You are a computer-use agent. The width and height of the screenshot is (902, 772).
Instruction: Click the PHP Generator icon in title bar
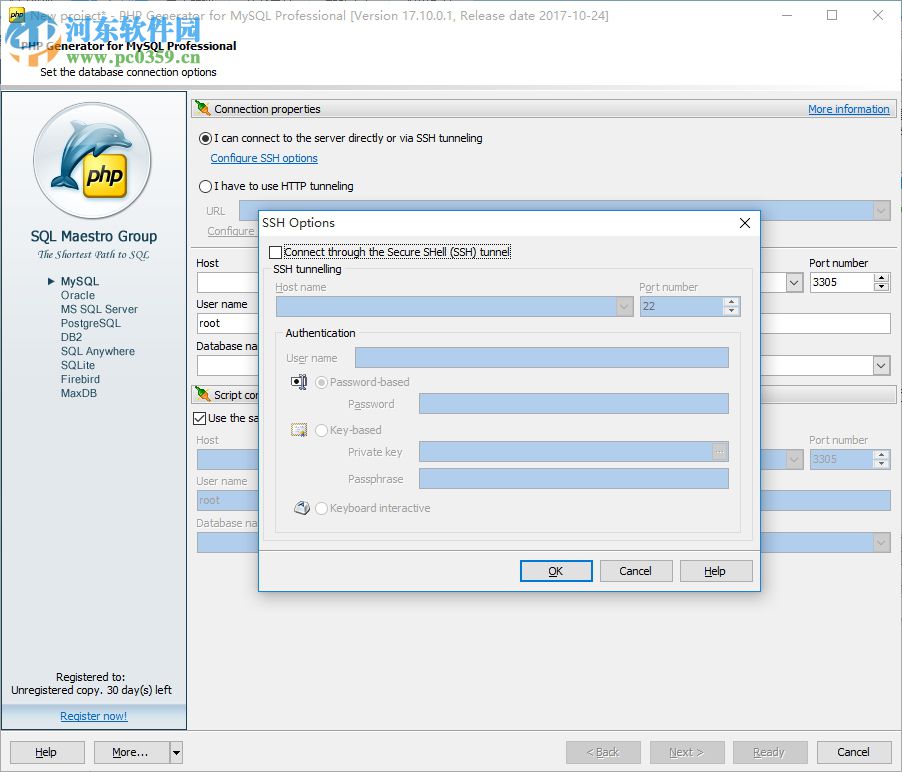coord(14,15)
